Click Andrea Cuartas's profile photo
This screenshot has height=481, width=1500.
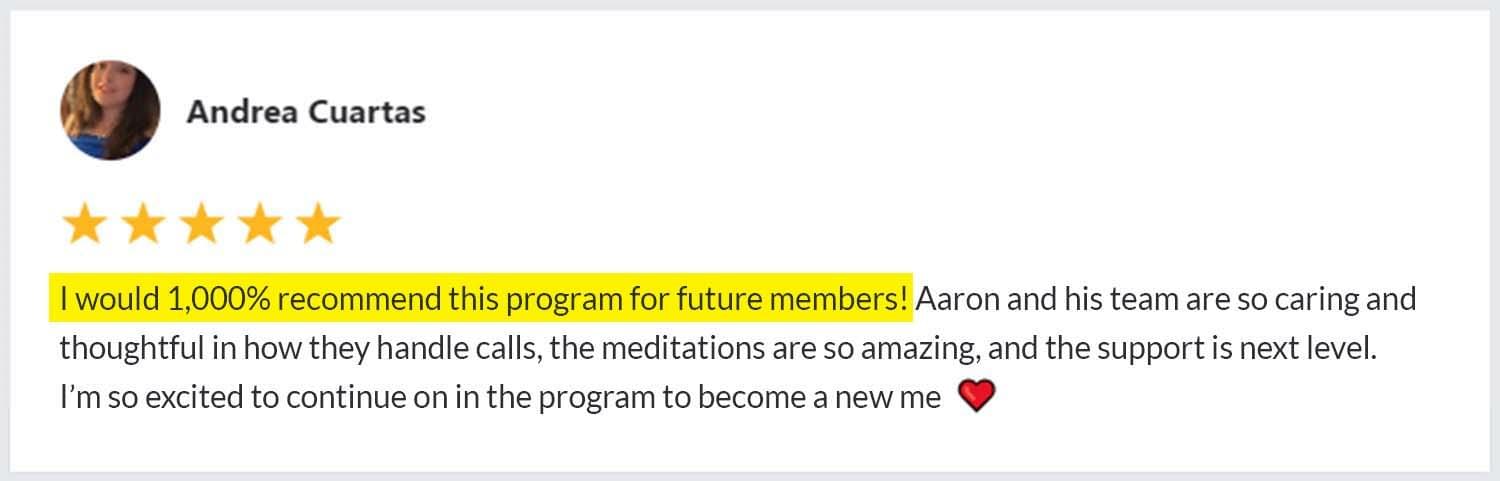(110, 110)
